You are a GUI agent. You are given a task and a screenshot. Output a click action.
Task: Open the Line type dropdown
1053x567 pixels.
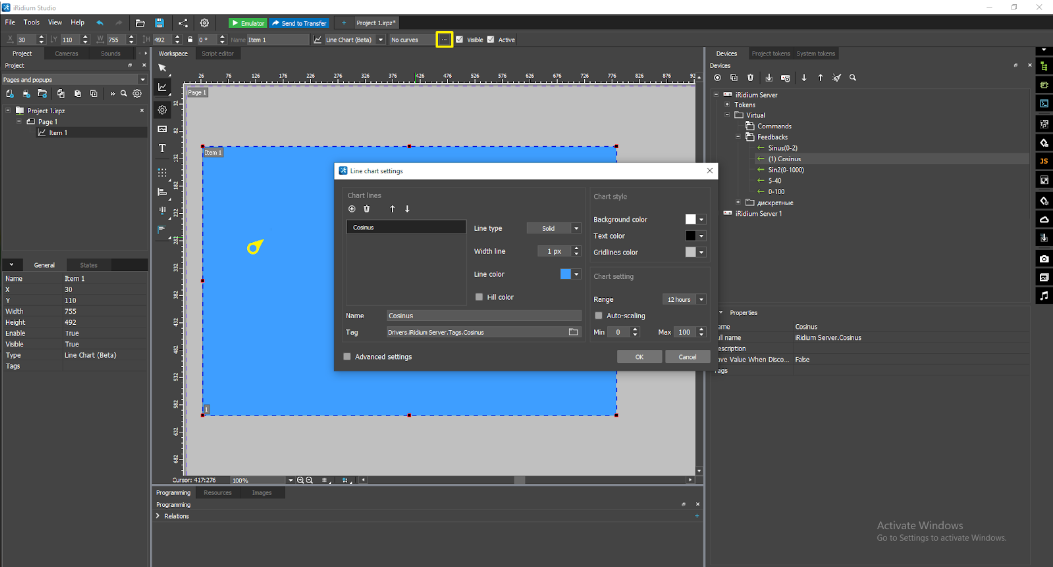coord(554,228)
